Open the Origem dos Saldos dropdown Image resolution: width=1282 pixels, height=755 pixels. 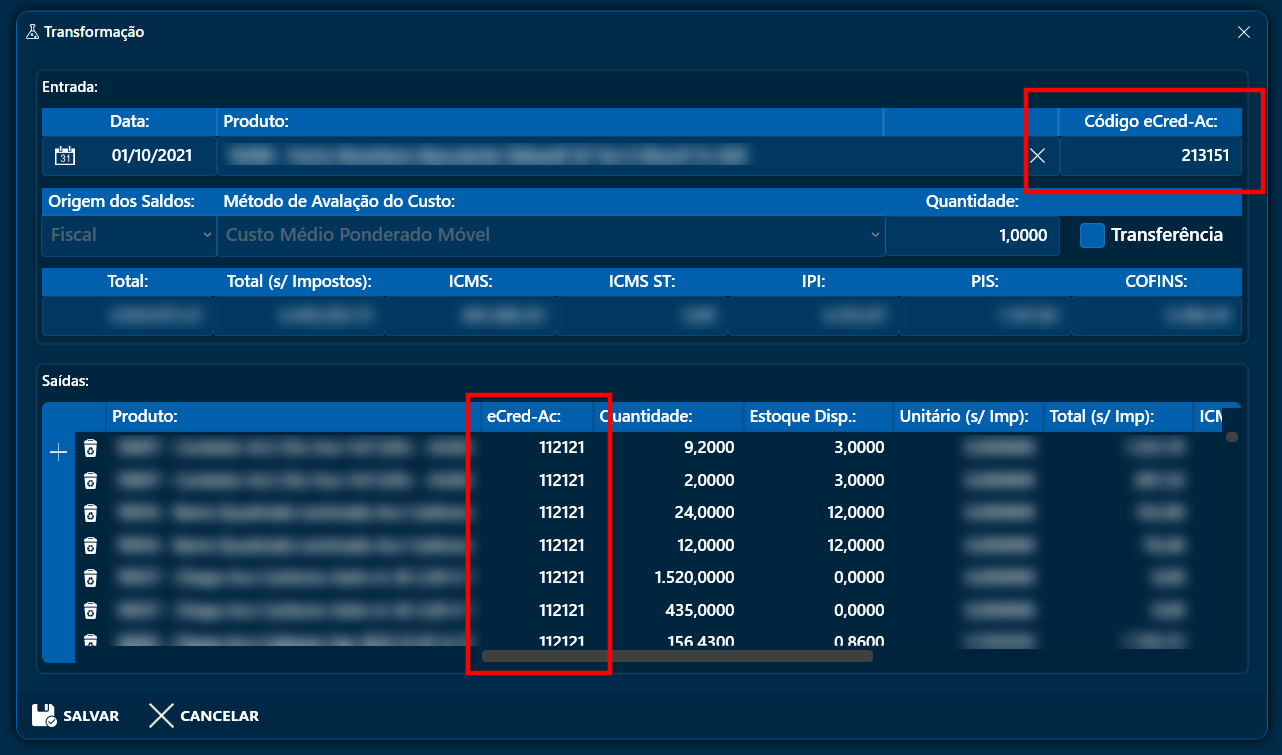point(129,236)
